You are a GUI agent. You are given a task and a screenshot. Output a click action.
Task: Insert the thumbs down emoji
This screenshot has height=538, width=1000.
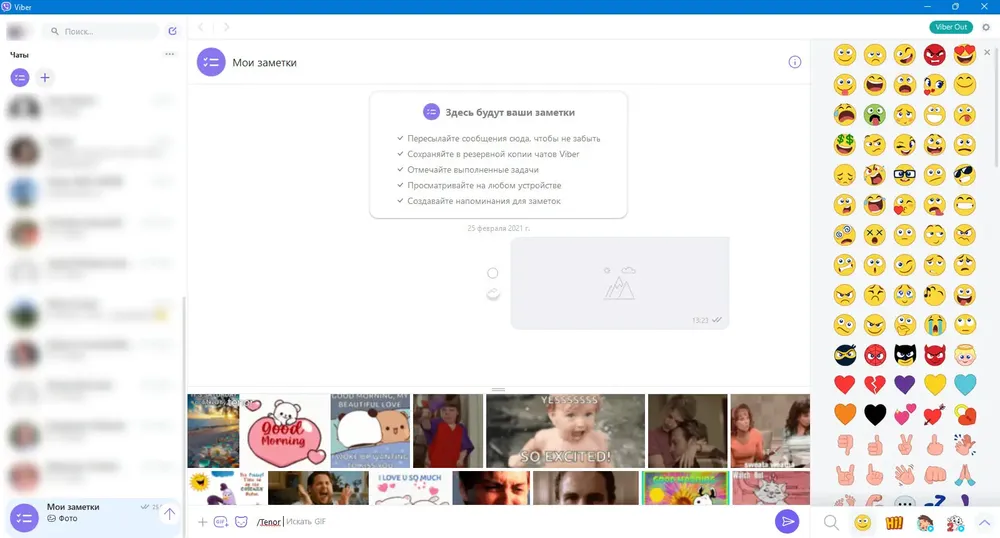(844, 444)
